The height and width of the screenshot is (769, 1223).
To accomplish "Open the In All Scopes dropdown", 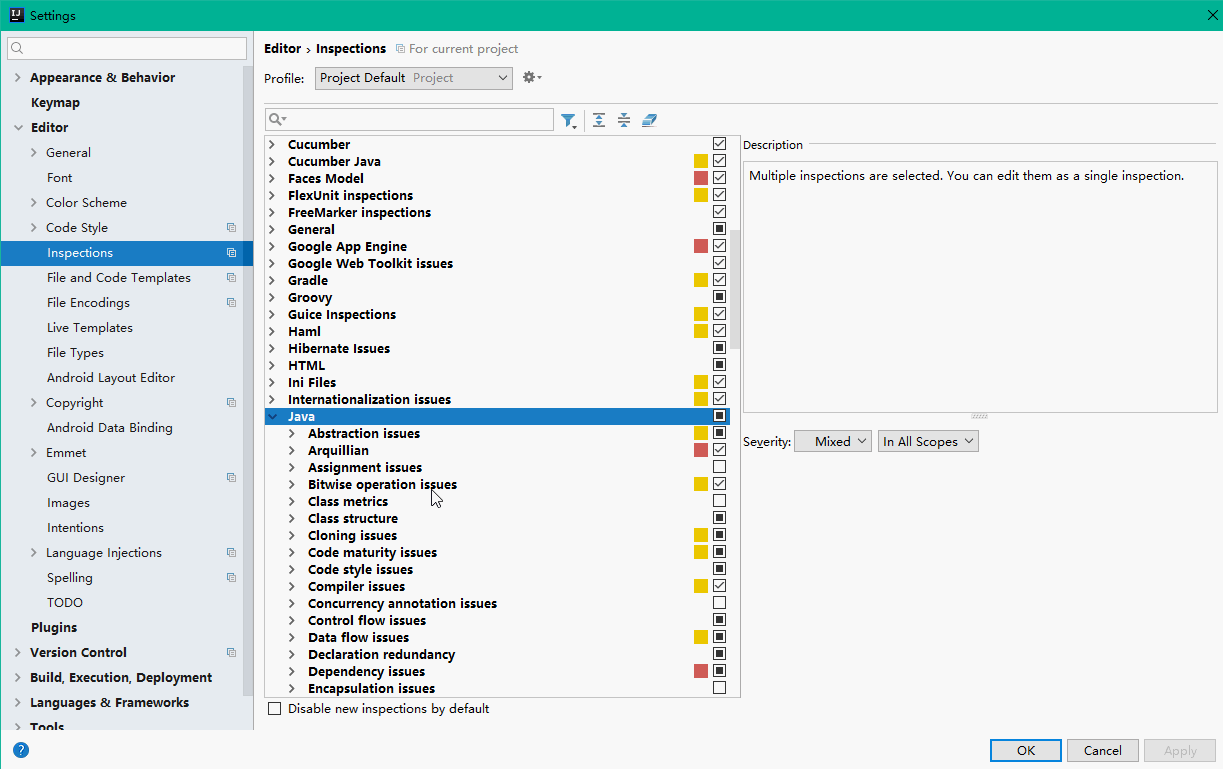I will click(x=928, y=441).
